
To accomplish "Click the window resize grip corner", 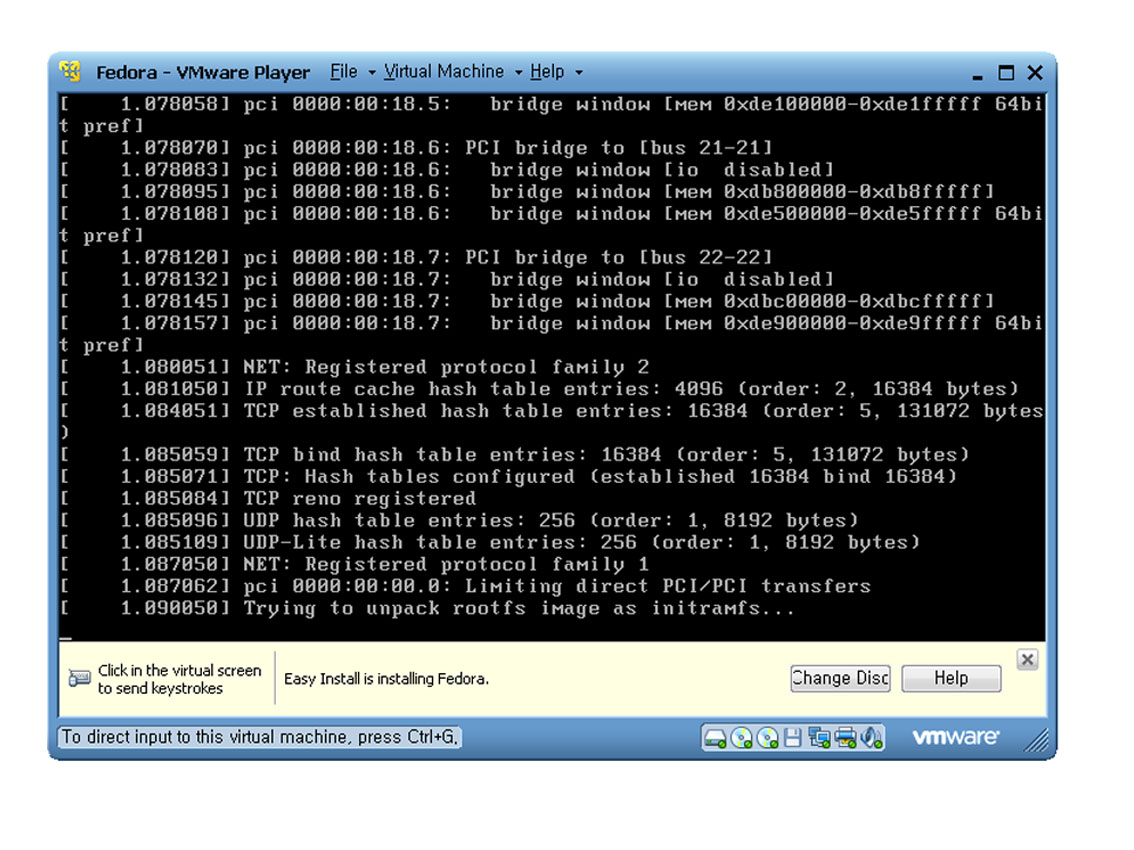I will tap(1036, 739).
